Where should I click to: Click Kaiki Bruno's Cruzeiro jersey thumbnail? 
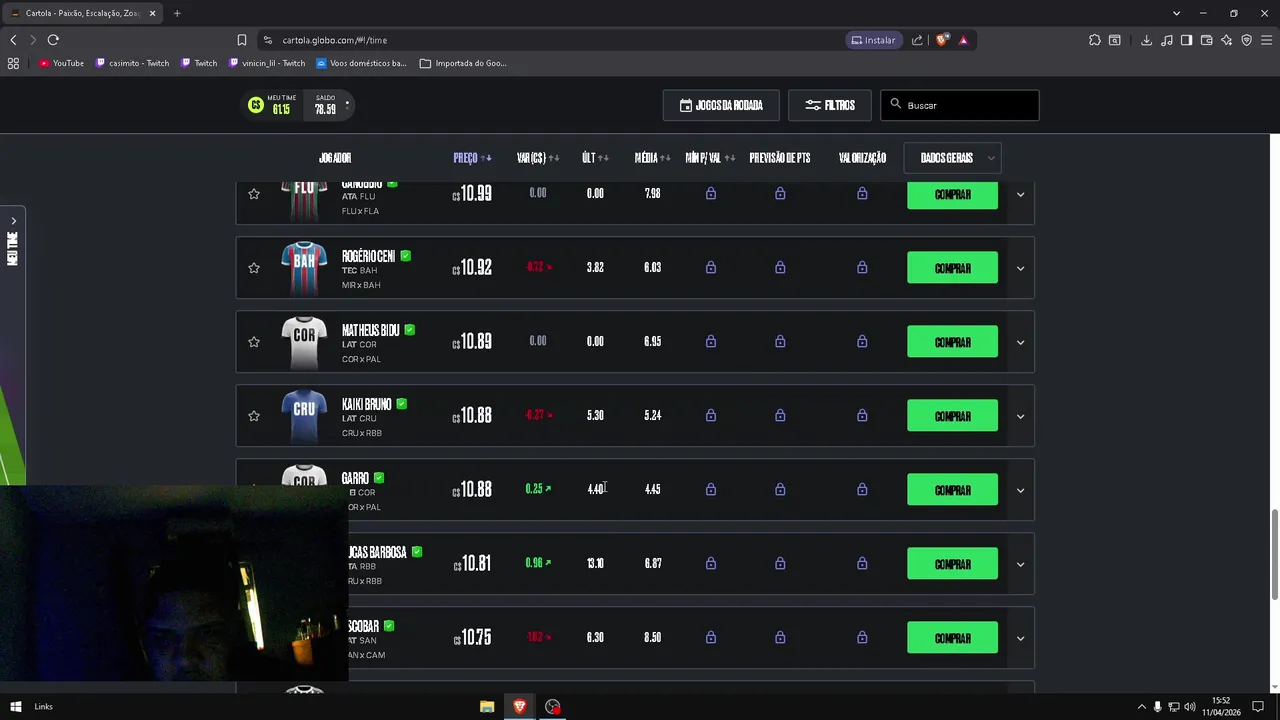(304, 416)
